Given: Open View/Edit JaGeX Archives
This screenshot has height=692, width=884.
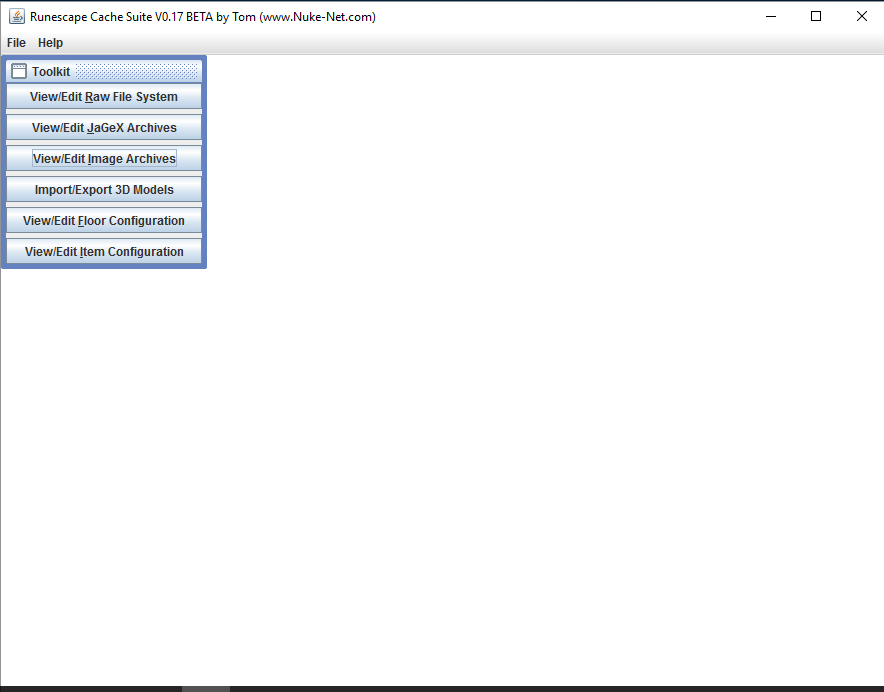Looking at the screenshot, I should [104, 127].
